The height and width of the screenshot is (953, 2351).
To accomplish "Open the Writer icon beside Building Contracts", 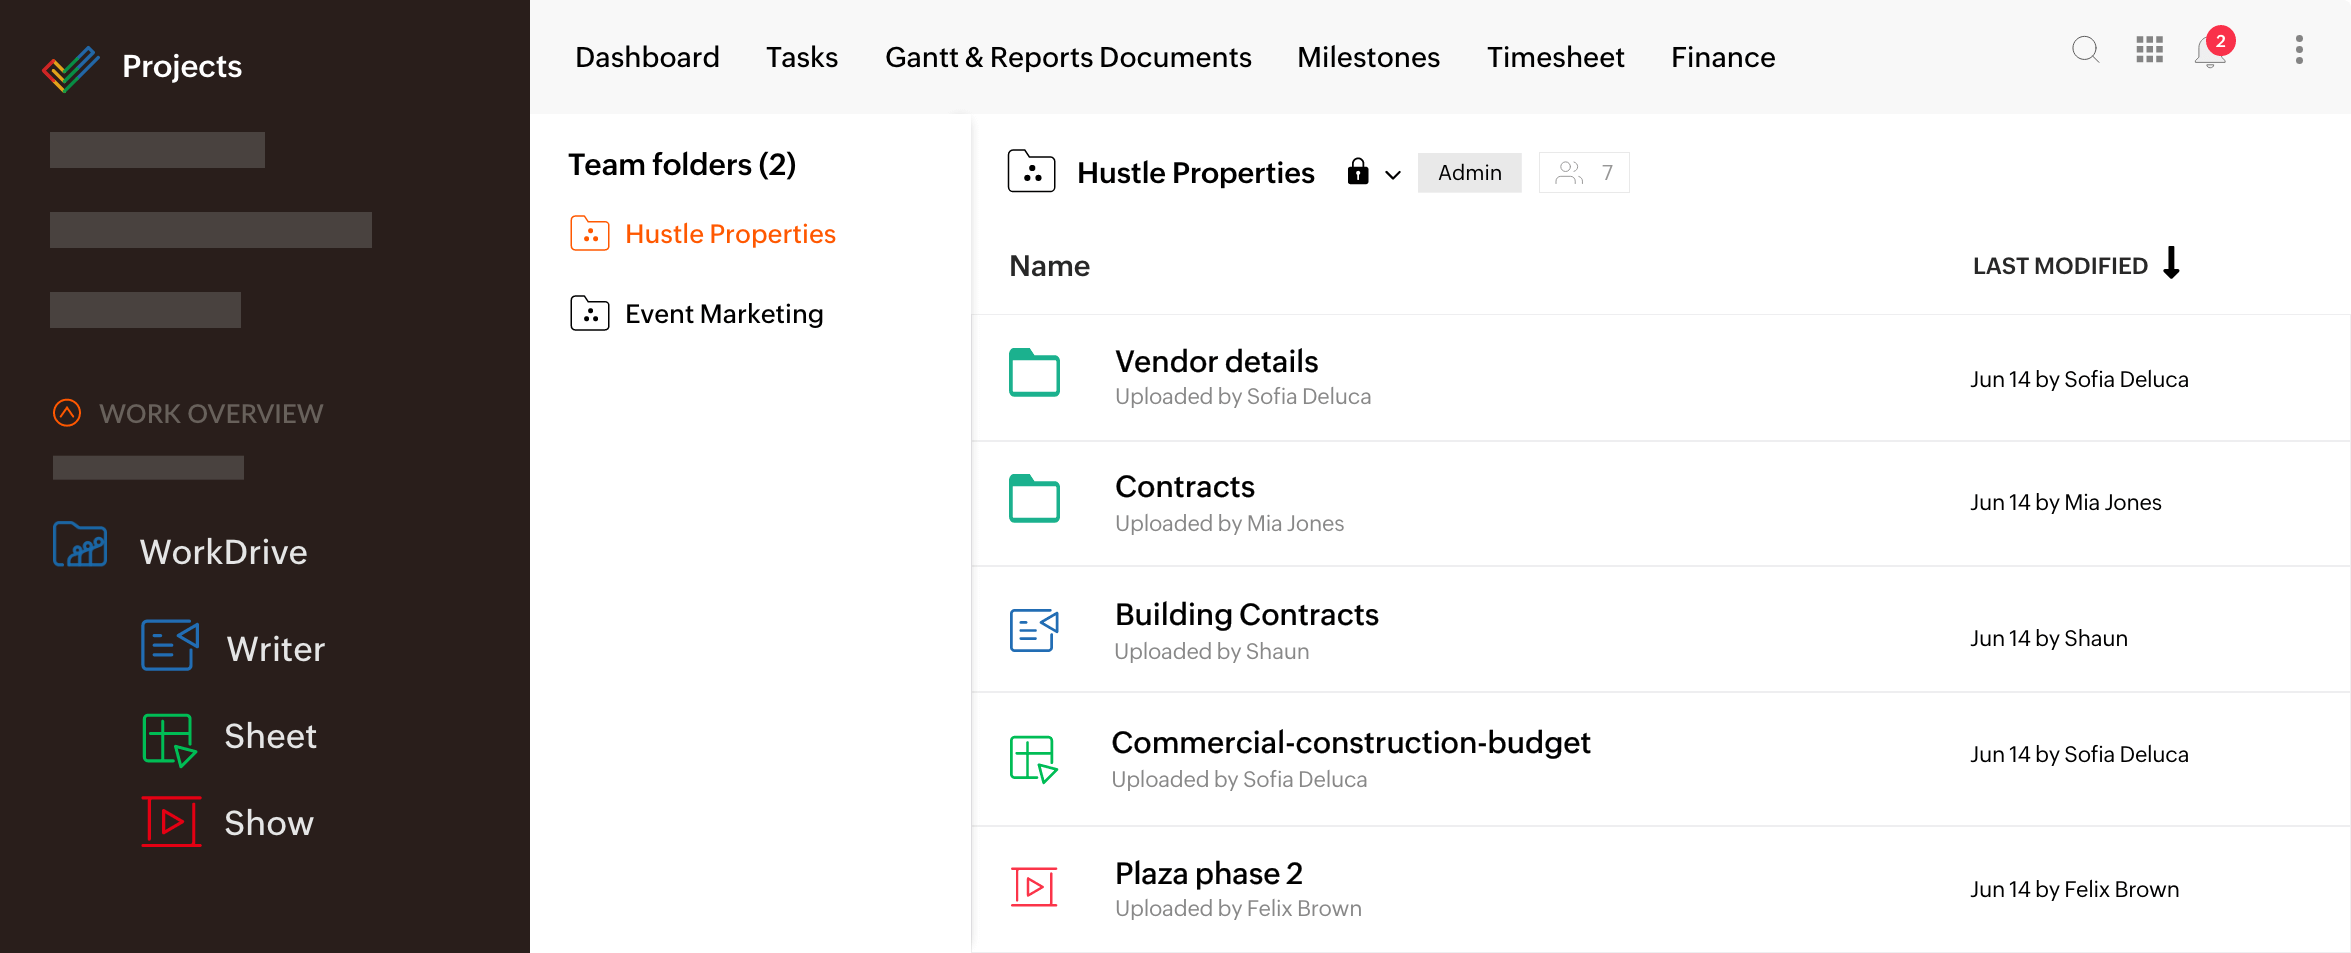I will pos(1034,630).
